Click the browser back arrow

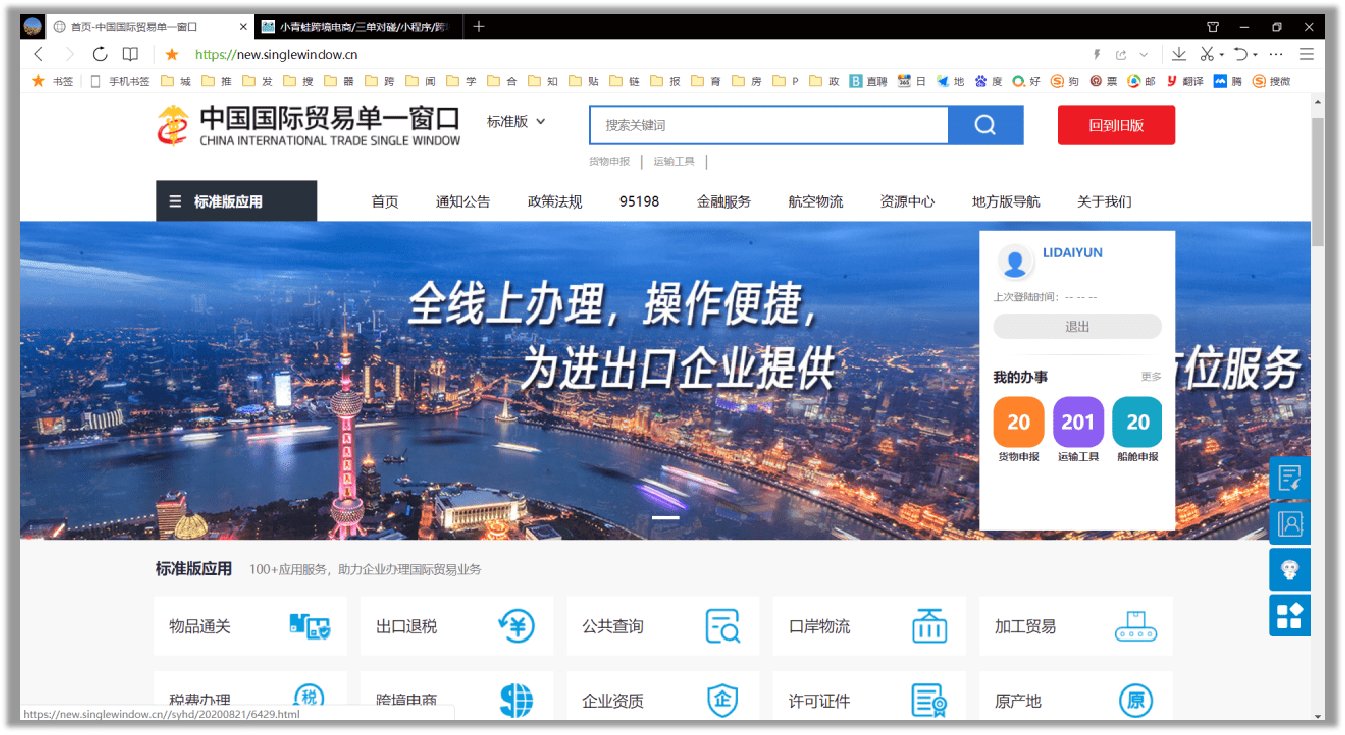pos(39,54)
